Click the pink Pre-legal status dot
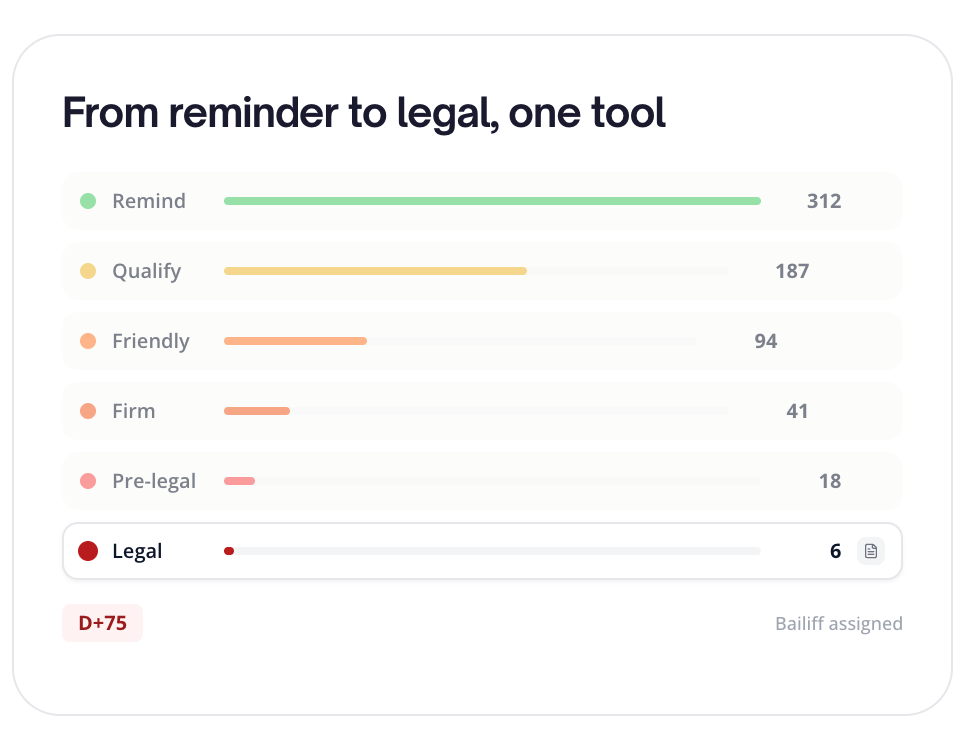 tap(88, 481)
